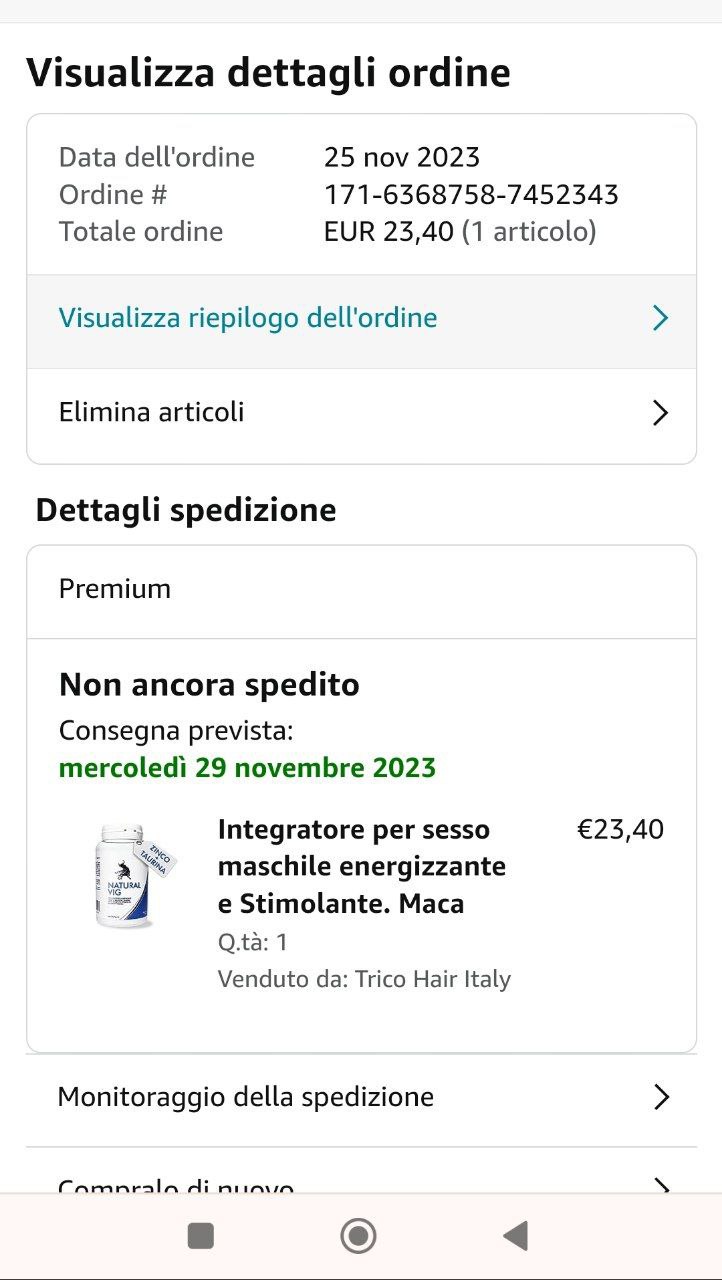Tap the Natural Vig product thumbnail
This screenshot has width=722, height=1280.
pos(132,876)
